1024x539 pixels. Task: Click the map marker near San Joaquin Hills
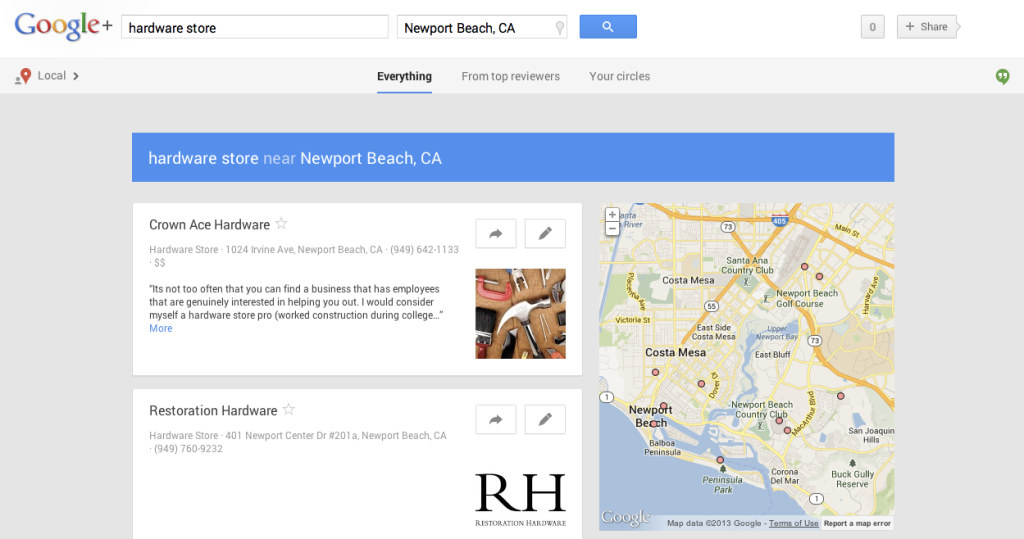(840, 396)
